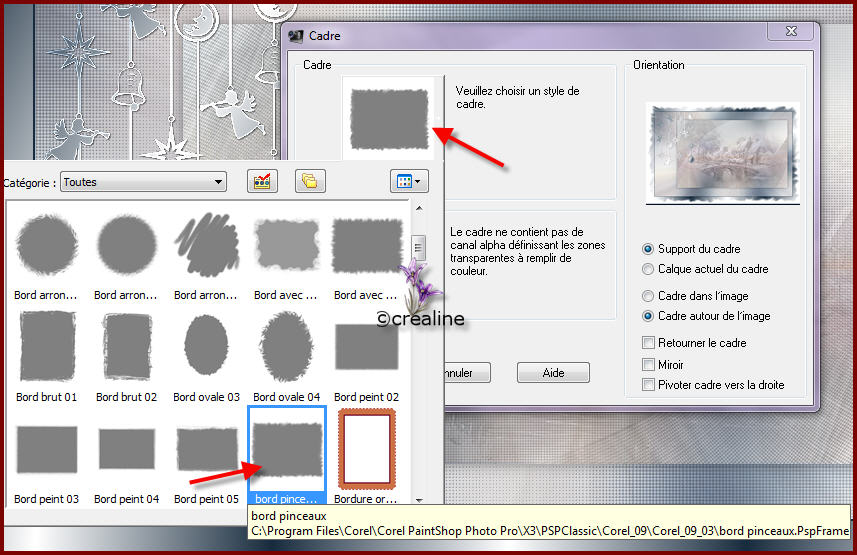Check Pivoter cadre vers la droite
This screenshot has width=857, height=555.
point(649,385)
